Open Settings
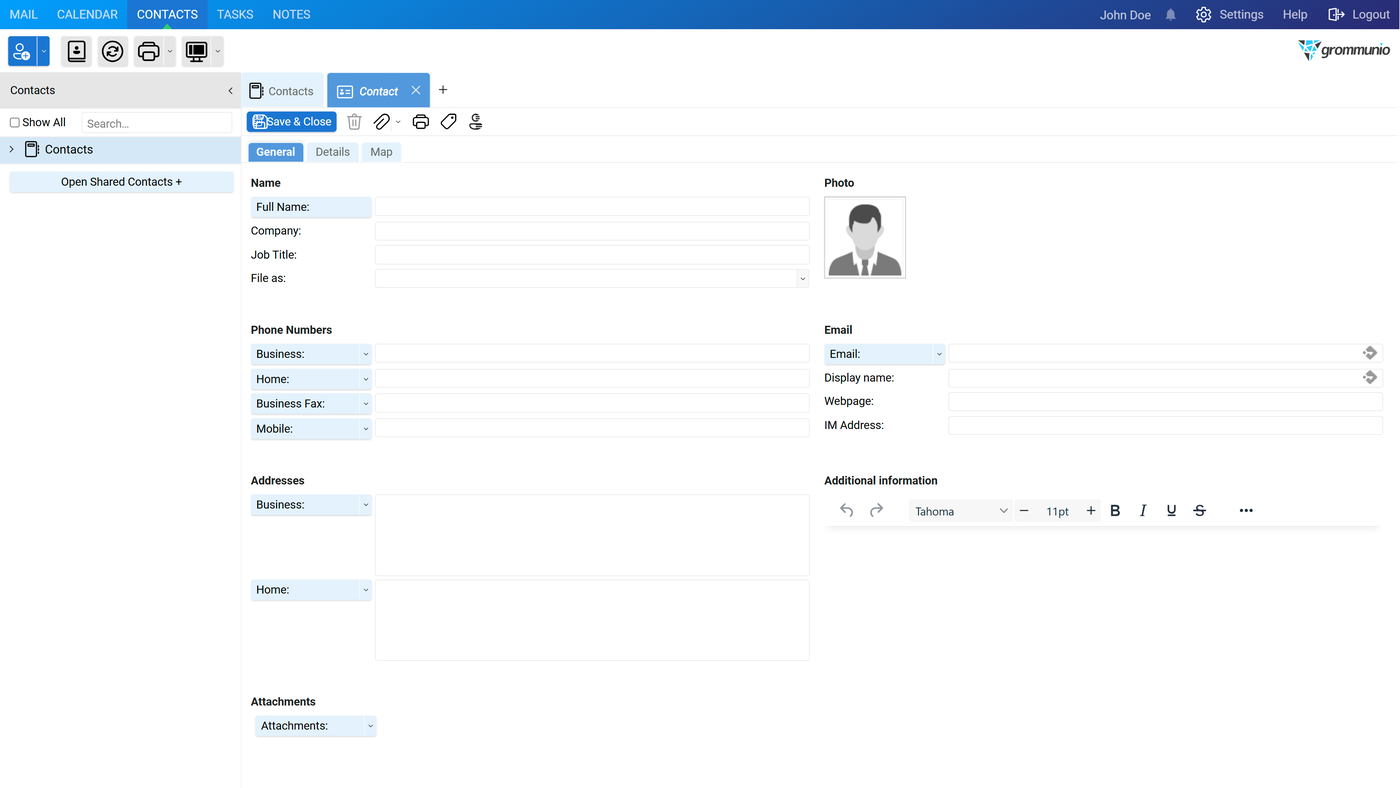1400x788 pixels. [x=1230, y=15]
